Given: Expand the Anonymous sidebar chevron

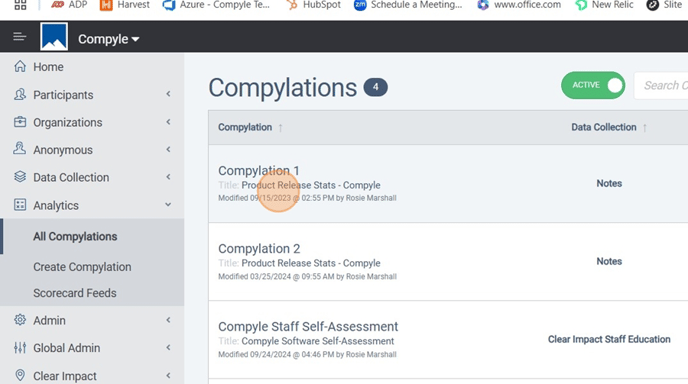Looking at the screenshot, I should point(168,150).
